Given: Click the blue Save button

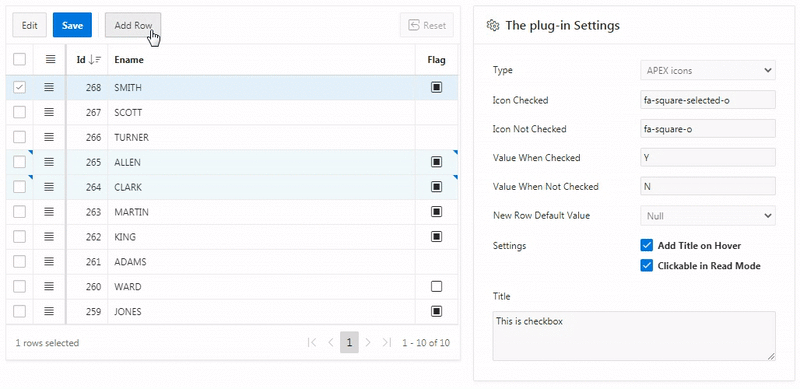Looking at the screenshot, I should pos(72,26).
